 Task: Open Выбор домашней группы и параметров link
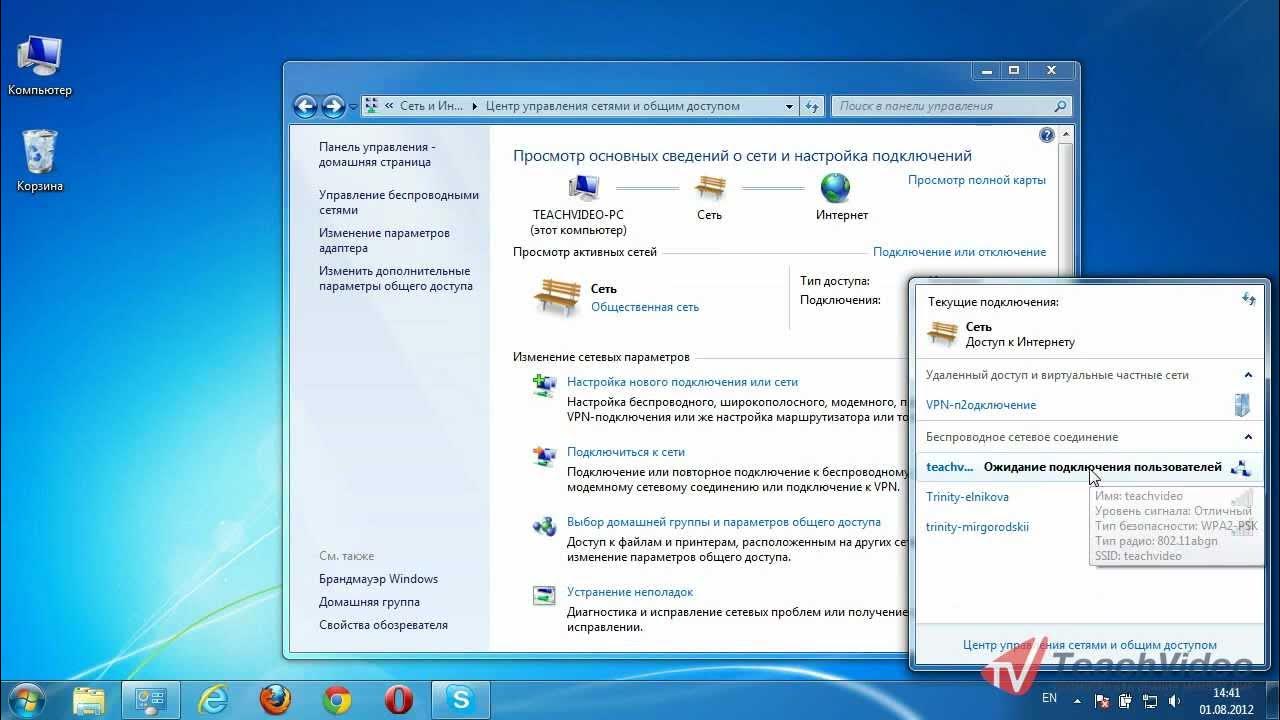click(x=724, y=522)
